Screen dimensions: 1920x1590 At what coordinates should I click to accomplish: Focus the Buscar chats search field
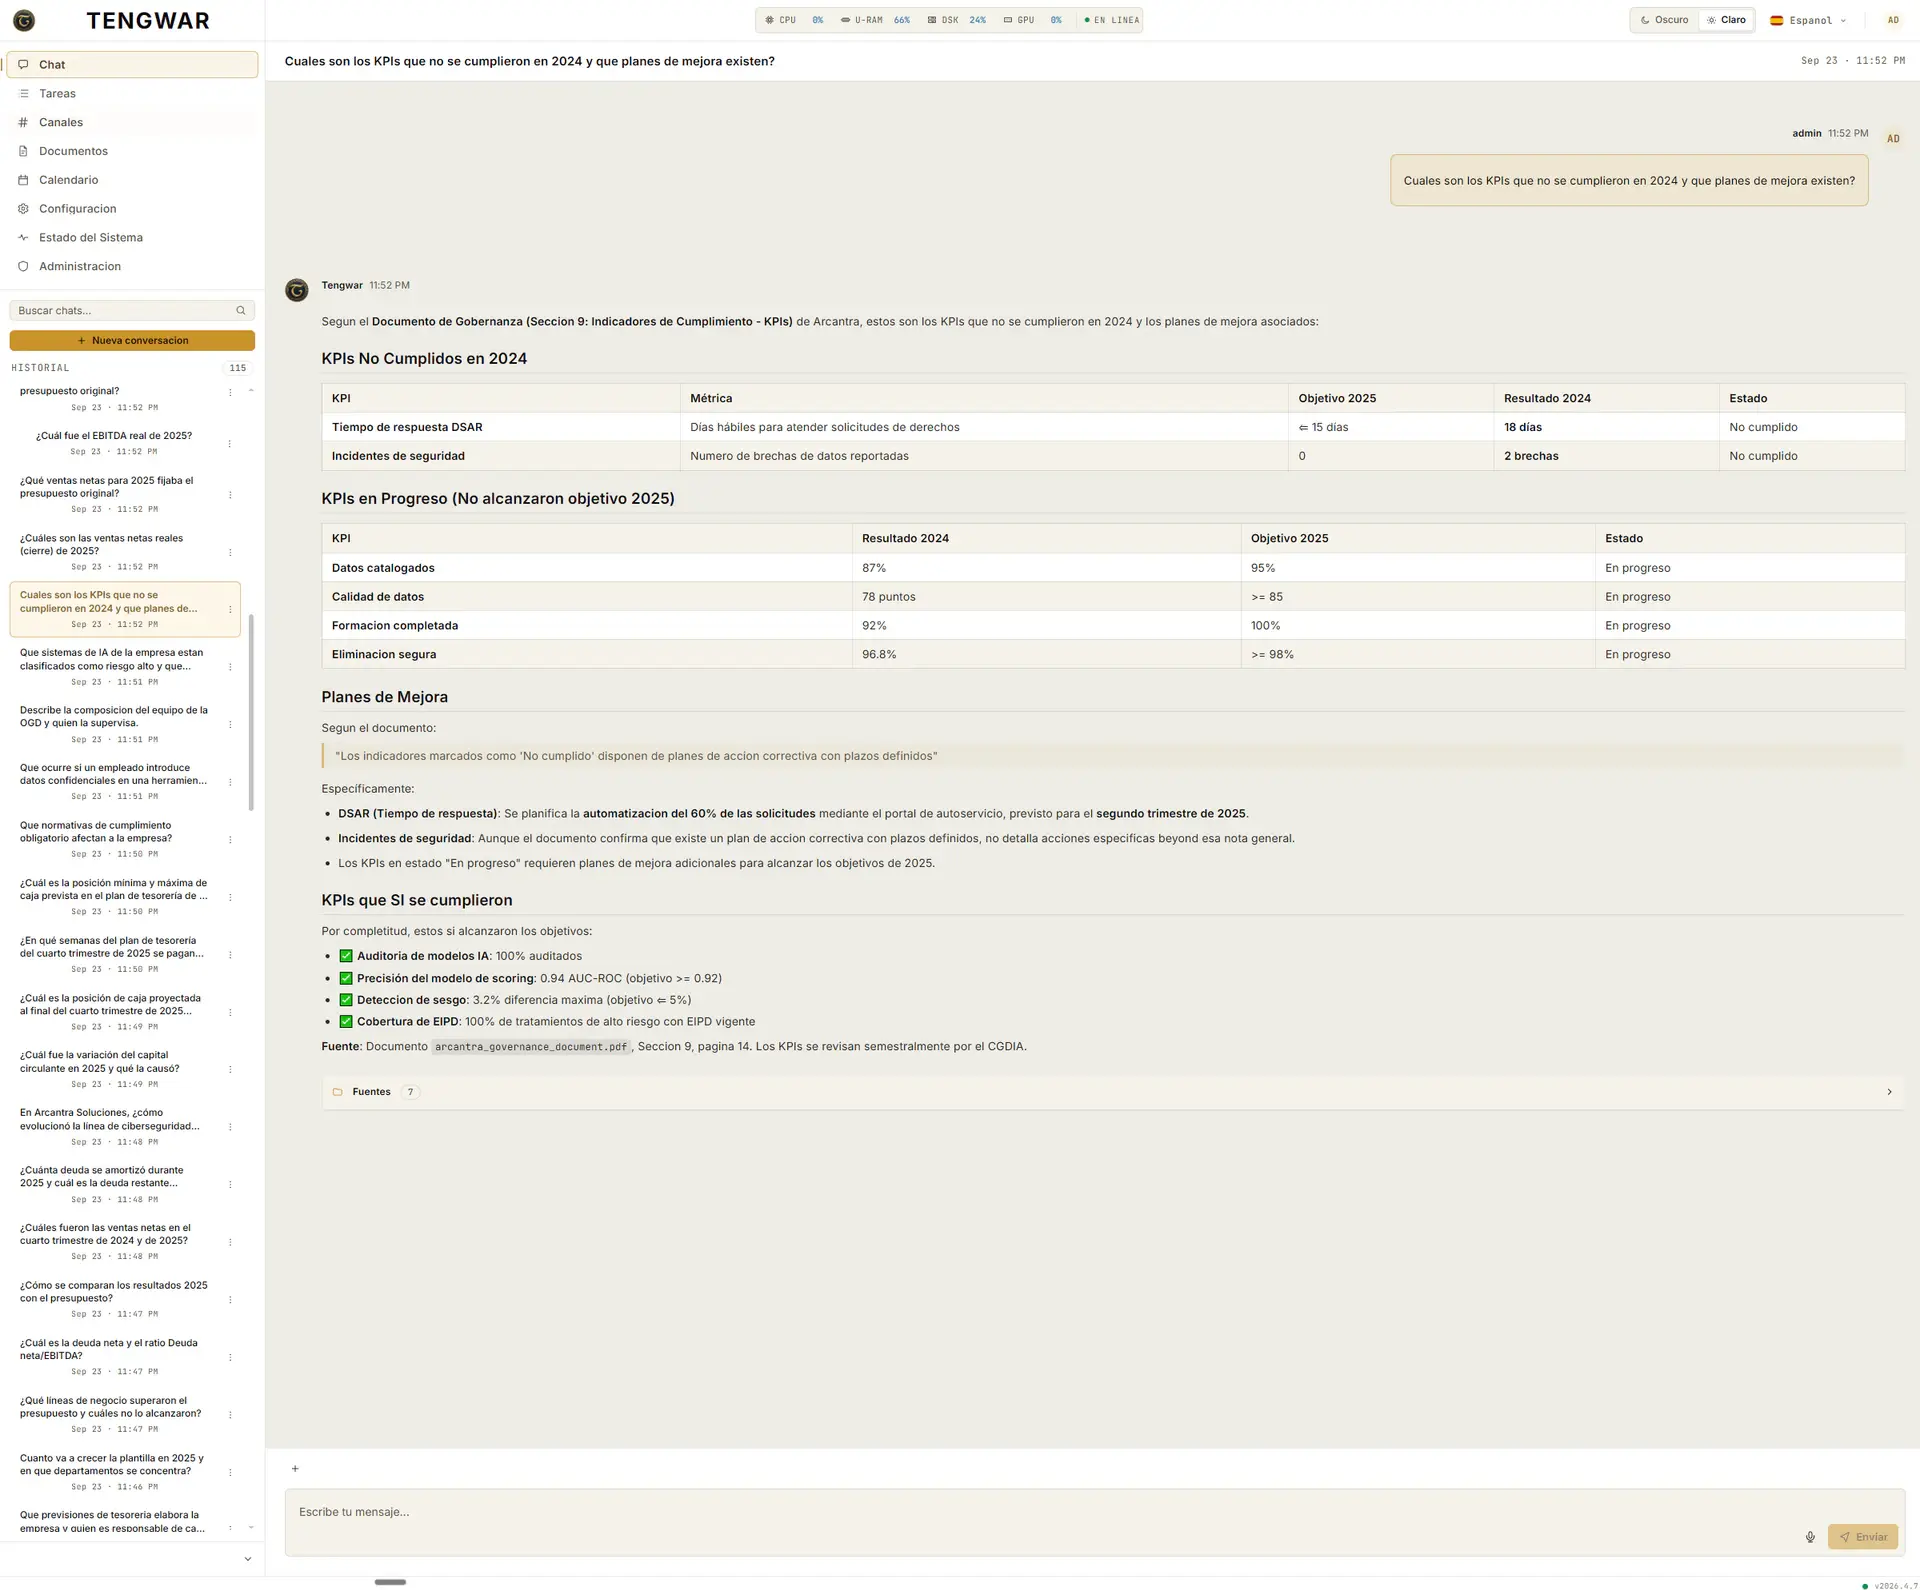point(132,311)
